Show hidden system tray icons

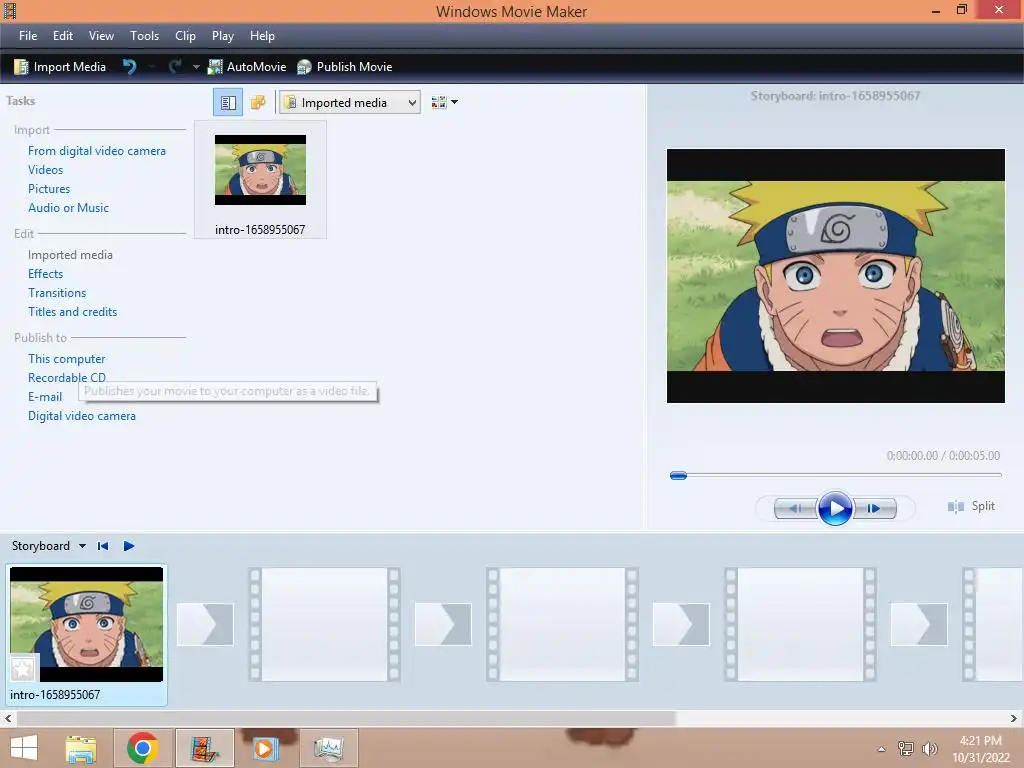[x=881, y=749]
